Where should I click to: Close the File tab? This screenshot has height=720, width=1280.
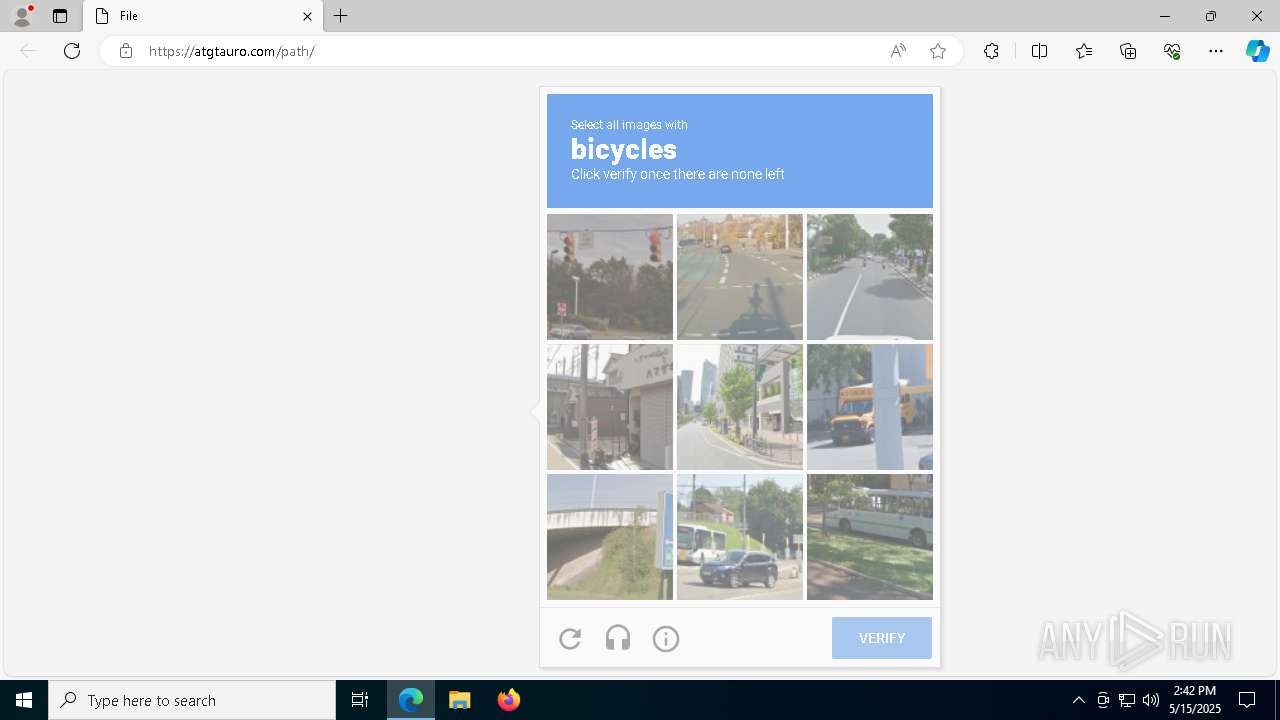tap(307, 16)
